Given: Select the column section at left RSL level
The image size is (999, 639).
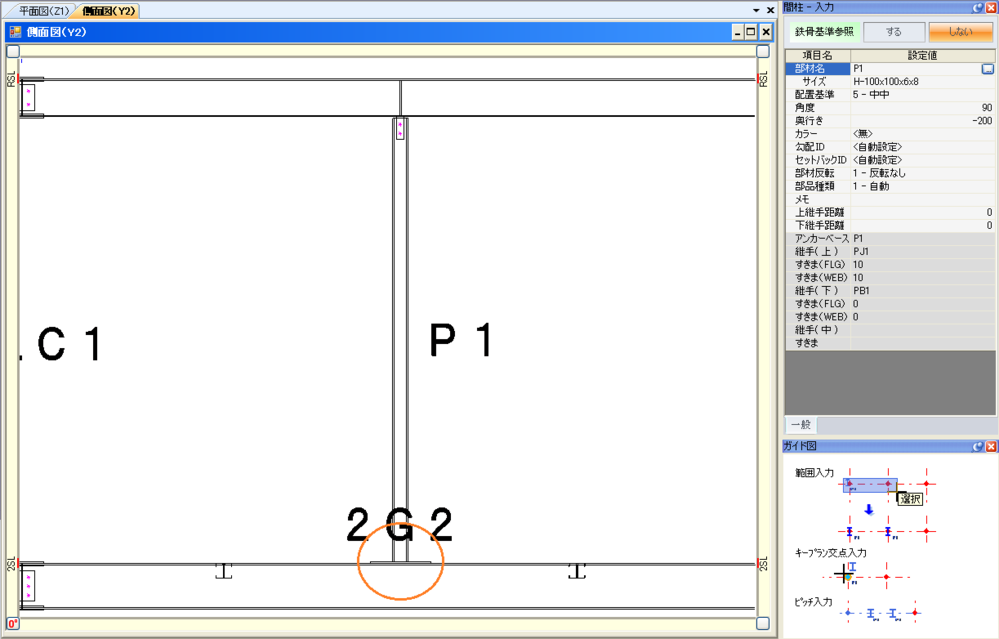Looking at the screenshot, I should (x=28, y=97).
